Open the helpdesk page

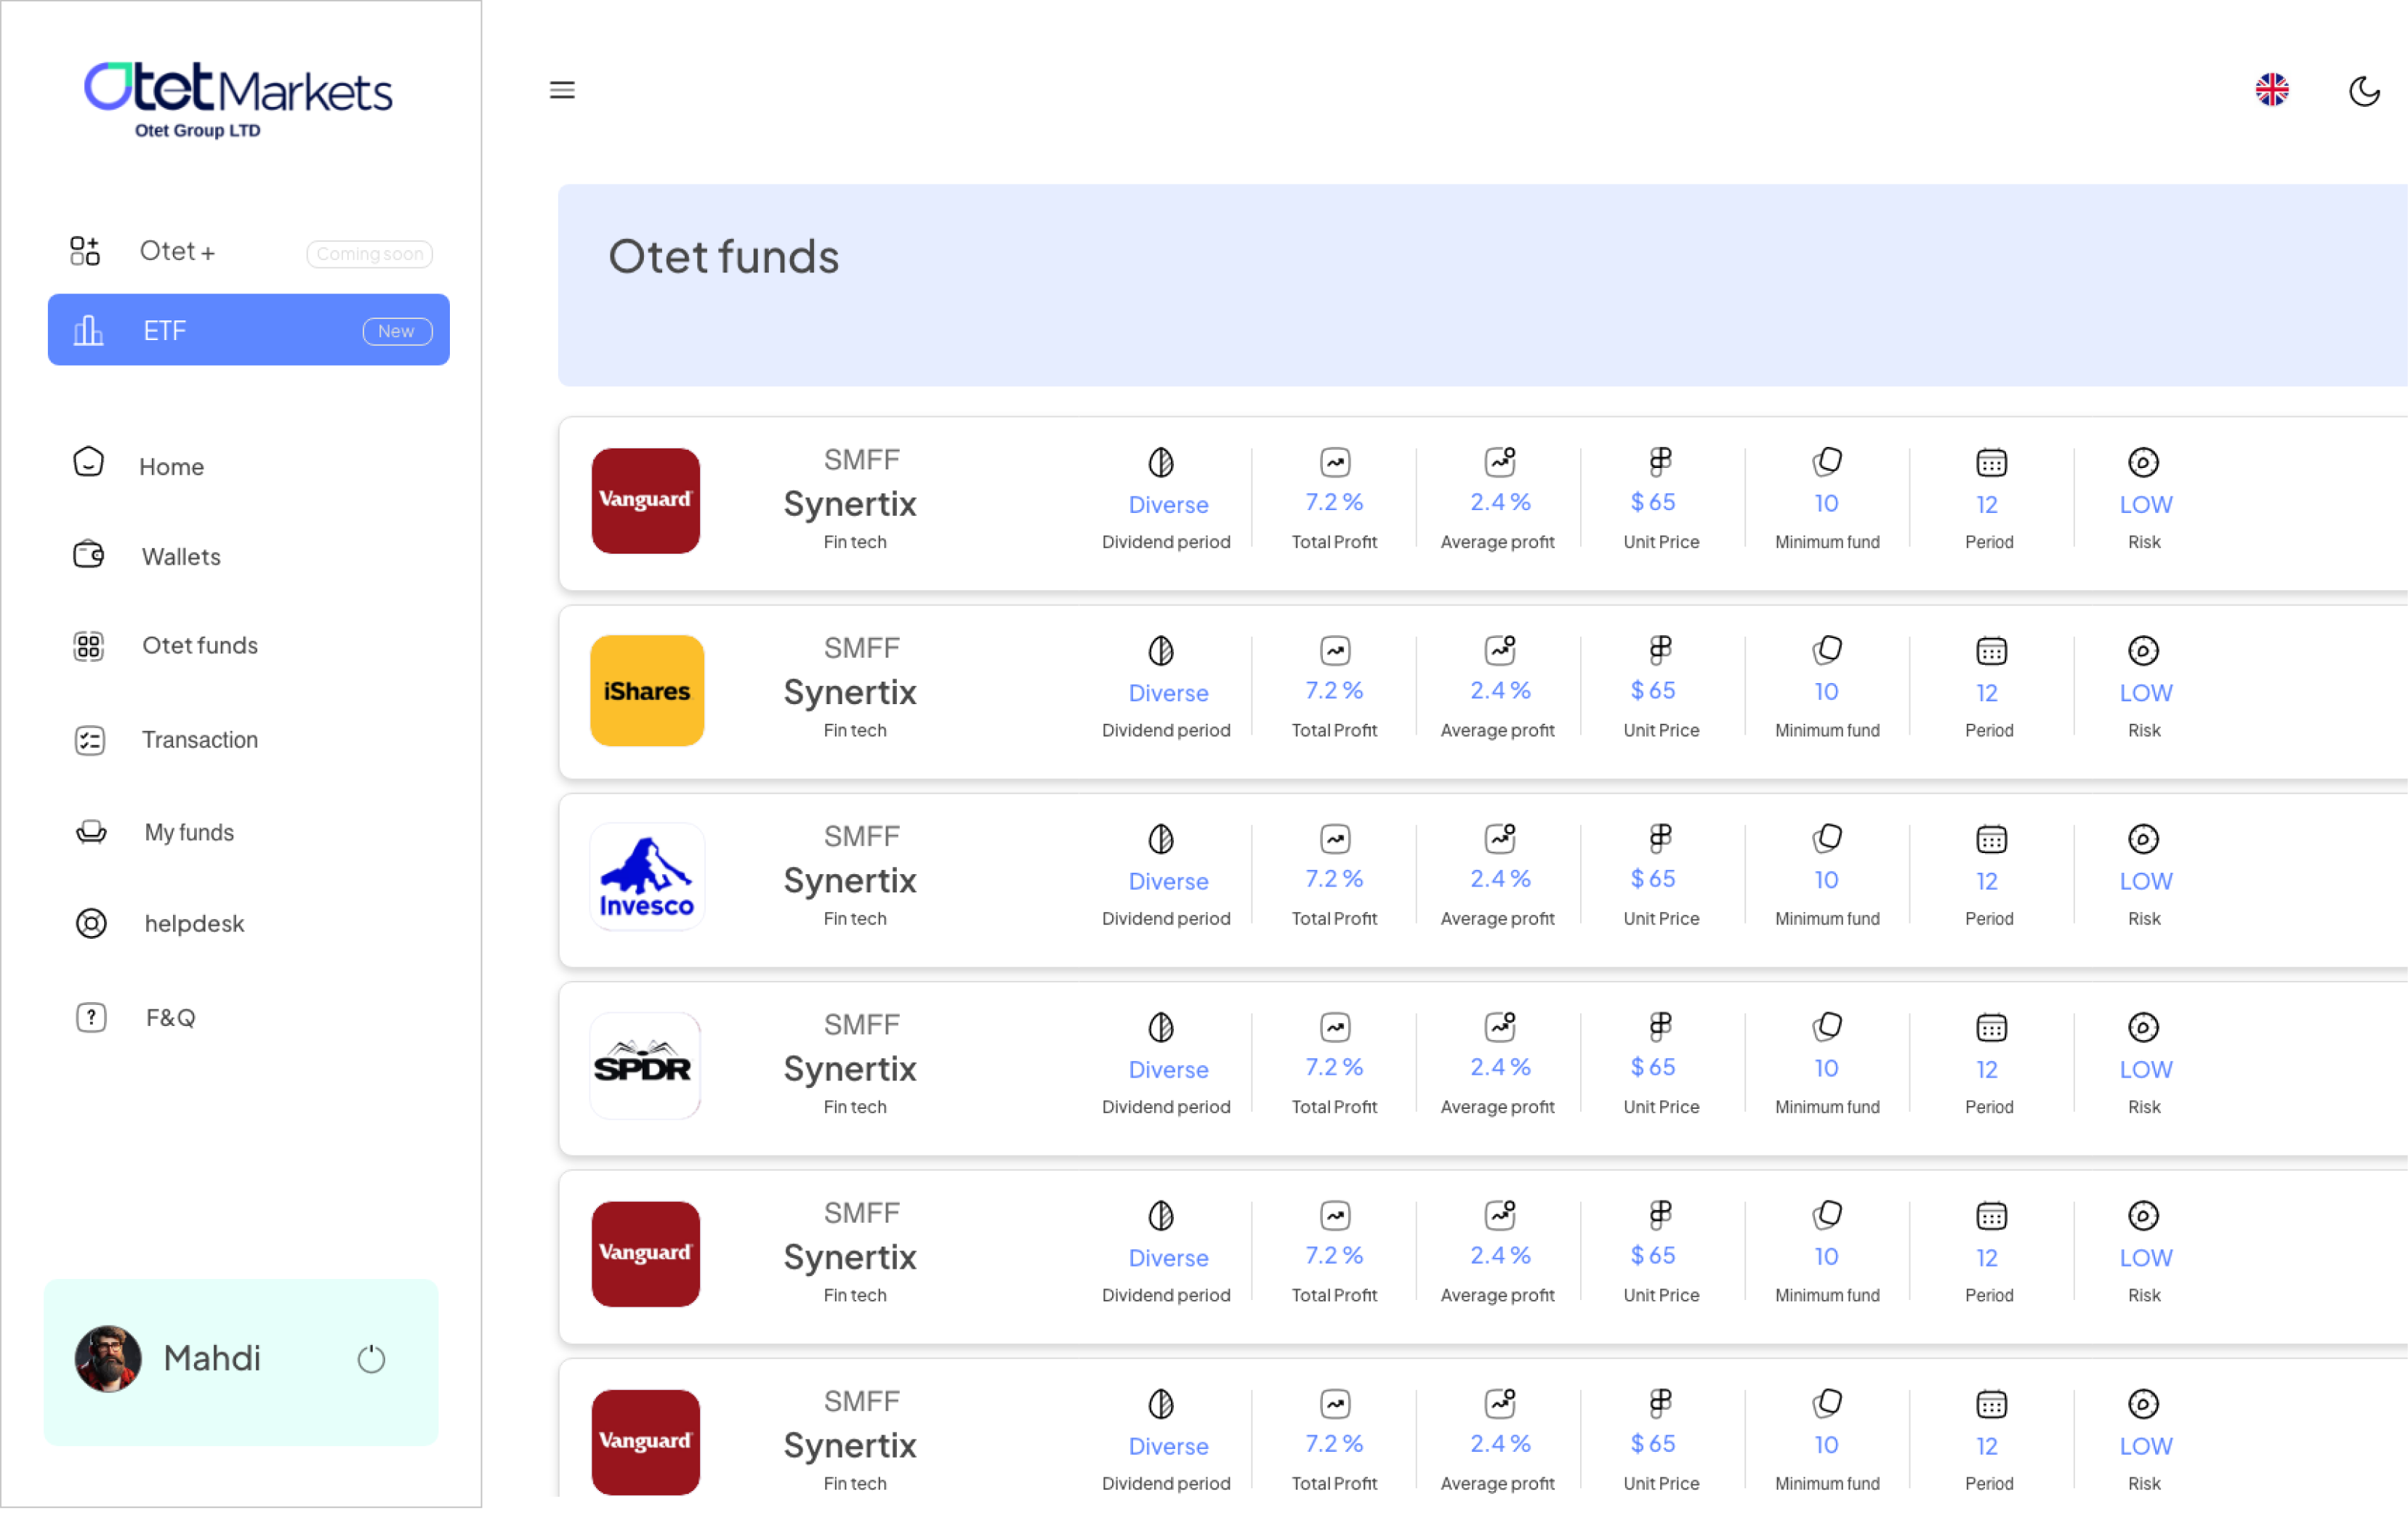pos(194,923)
